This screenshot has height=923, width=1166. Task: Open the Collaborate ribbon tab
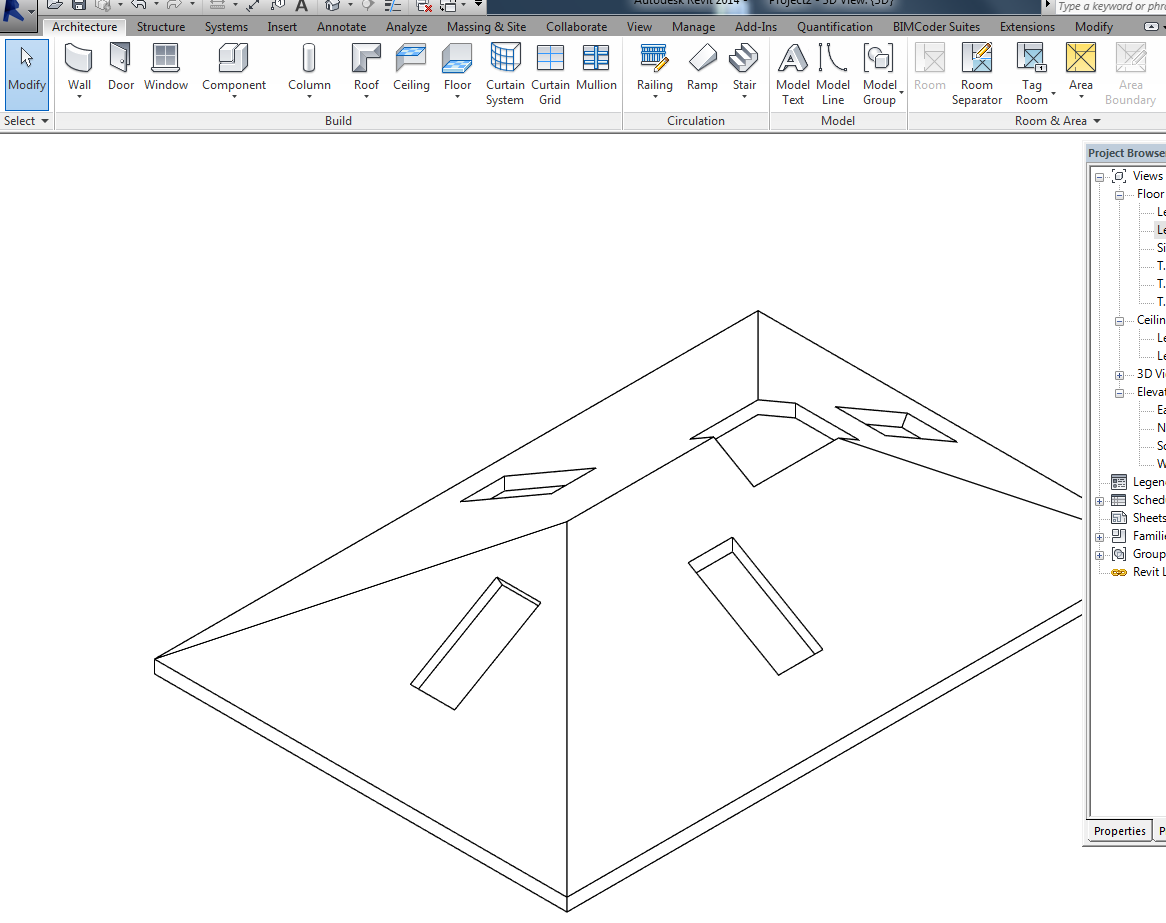[x=576, y=27]
